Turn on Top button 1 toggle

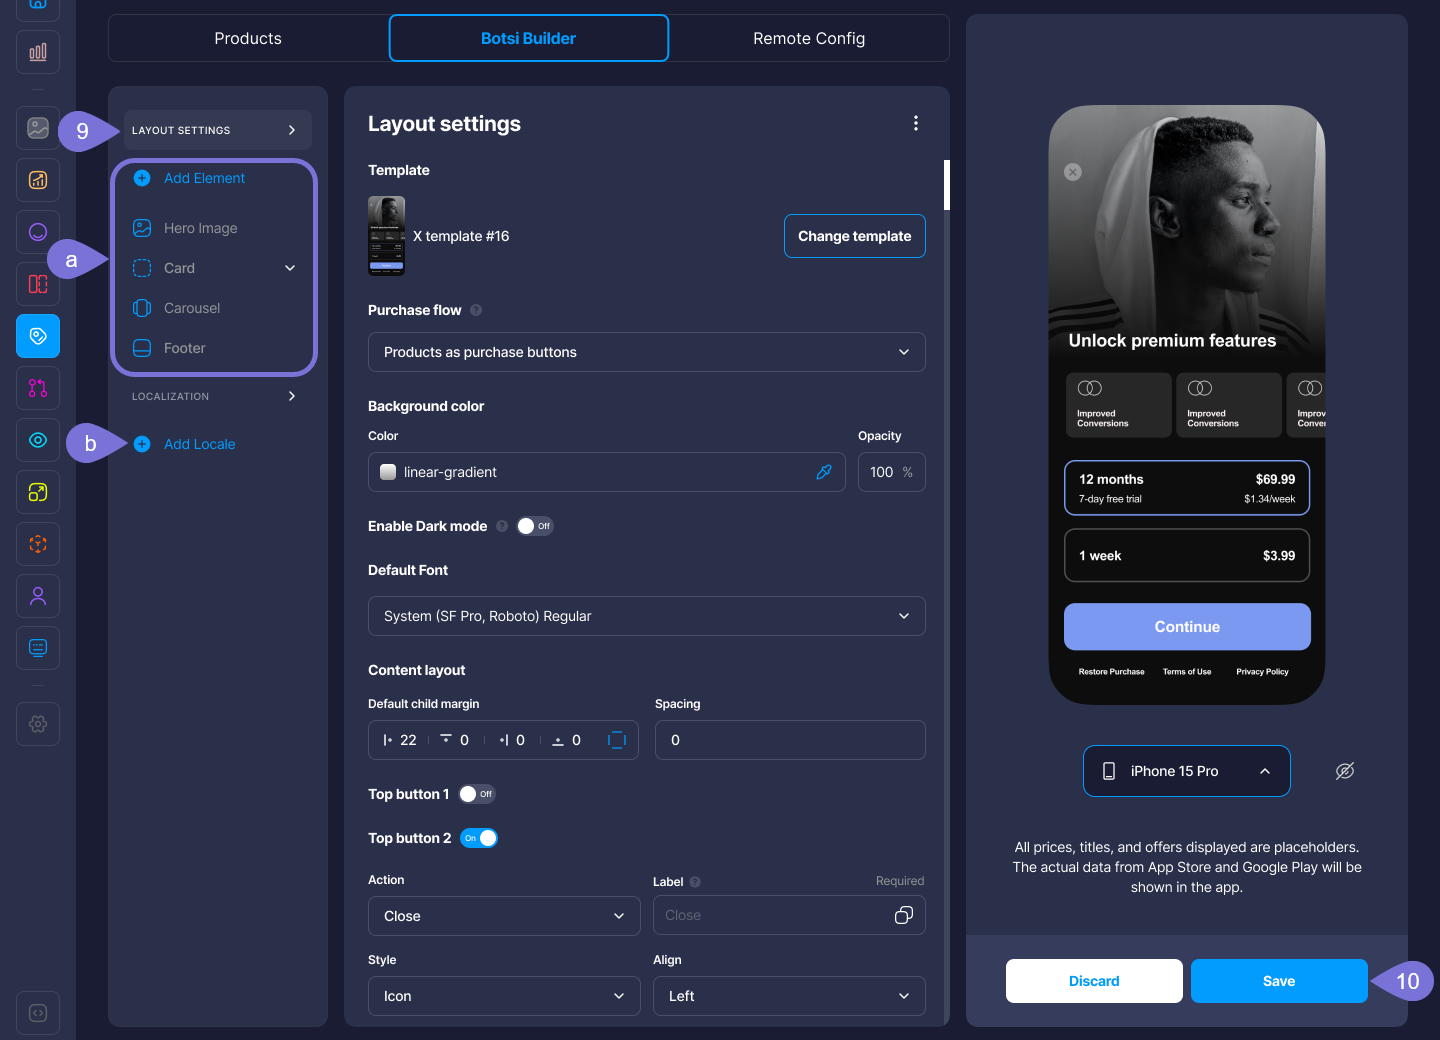point(476,794)
